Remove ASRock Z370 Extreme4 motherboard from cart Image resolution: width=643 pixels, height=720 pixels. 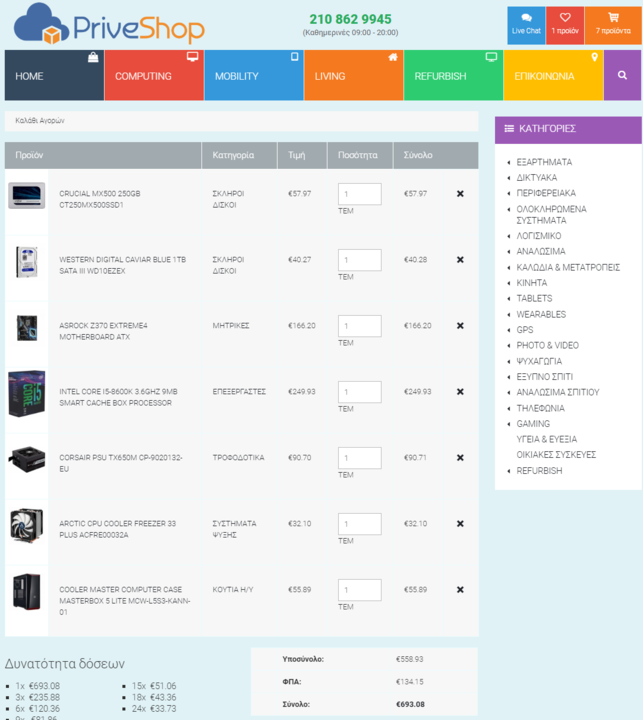[460, 326]
